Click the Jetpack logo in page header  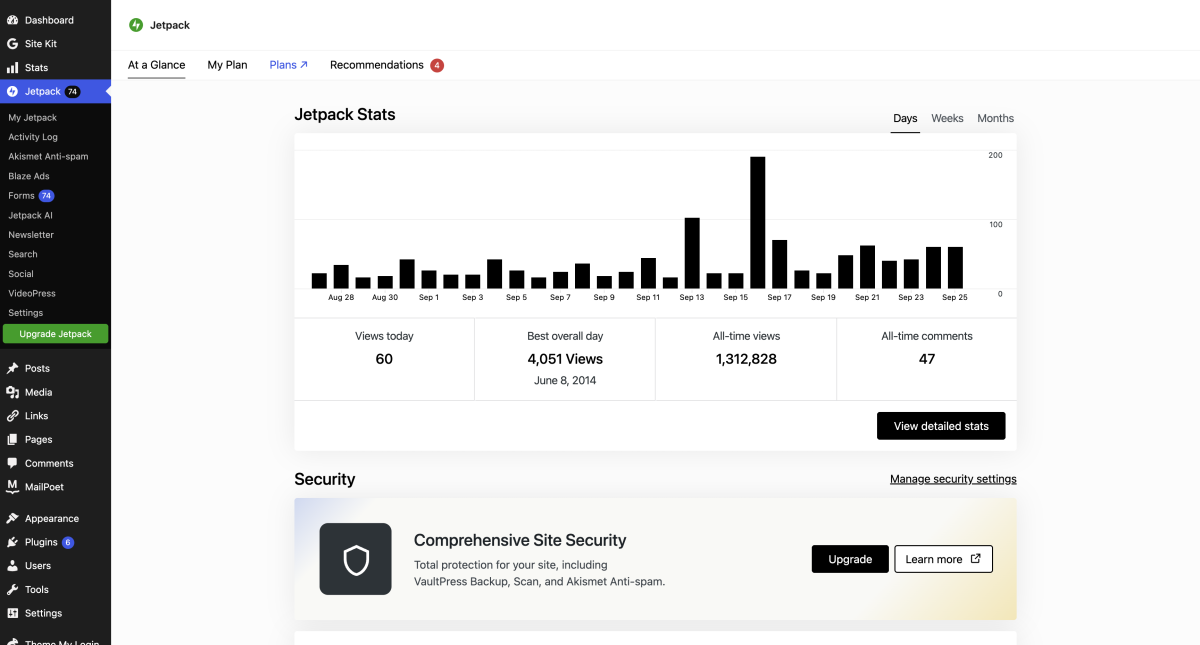(136, 25)
